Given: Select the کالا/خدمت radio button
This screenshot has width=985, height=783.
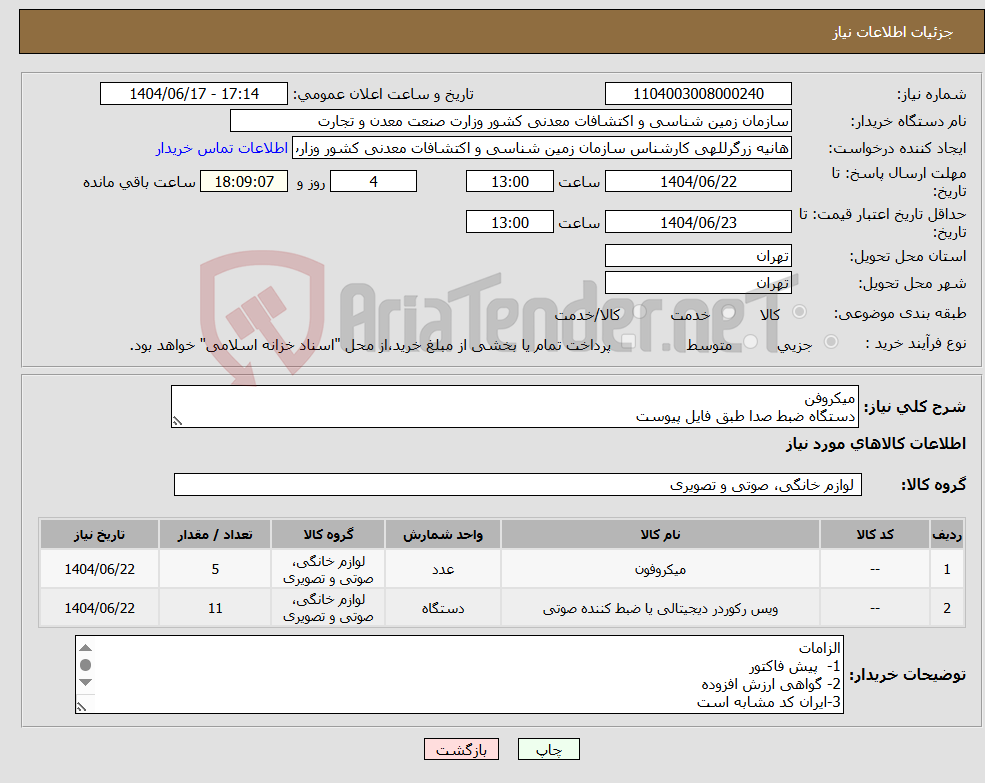Looking at the screenshot, I should (x=640, y=312).
